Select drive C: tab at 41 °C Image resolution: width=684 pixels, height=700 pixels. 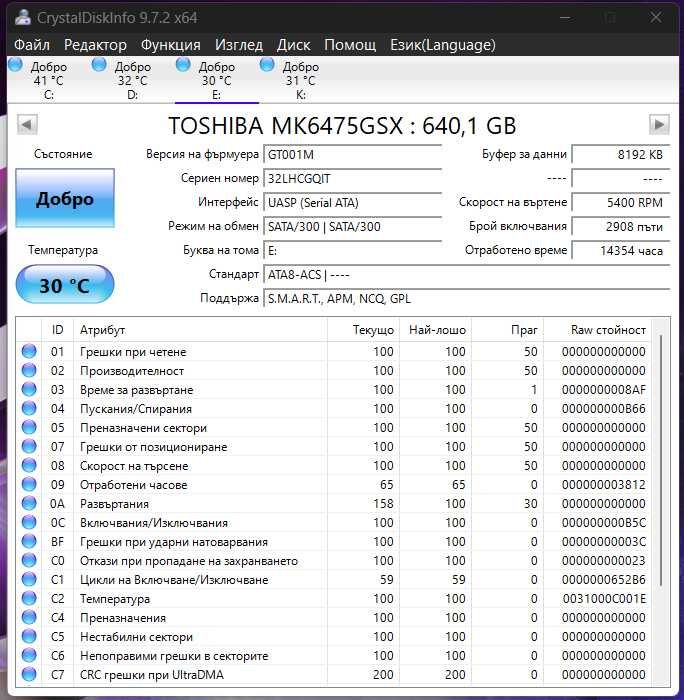pyautogui.click(x=48, y=80)
